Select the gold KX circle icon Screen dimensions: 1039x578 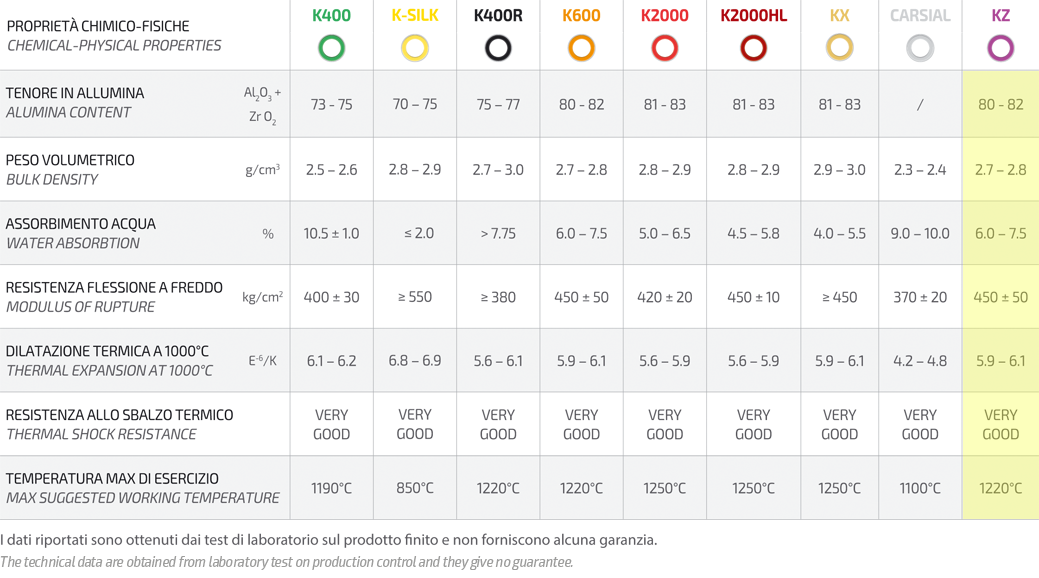click(840, 48)
